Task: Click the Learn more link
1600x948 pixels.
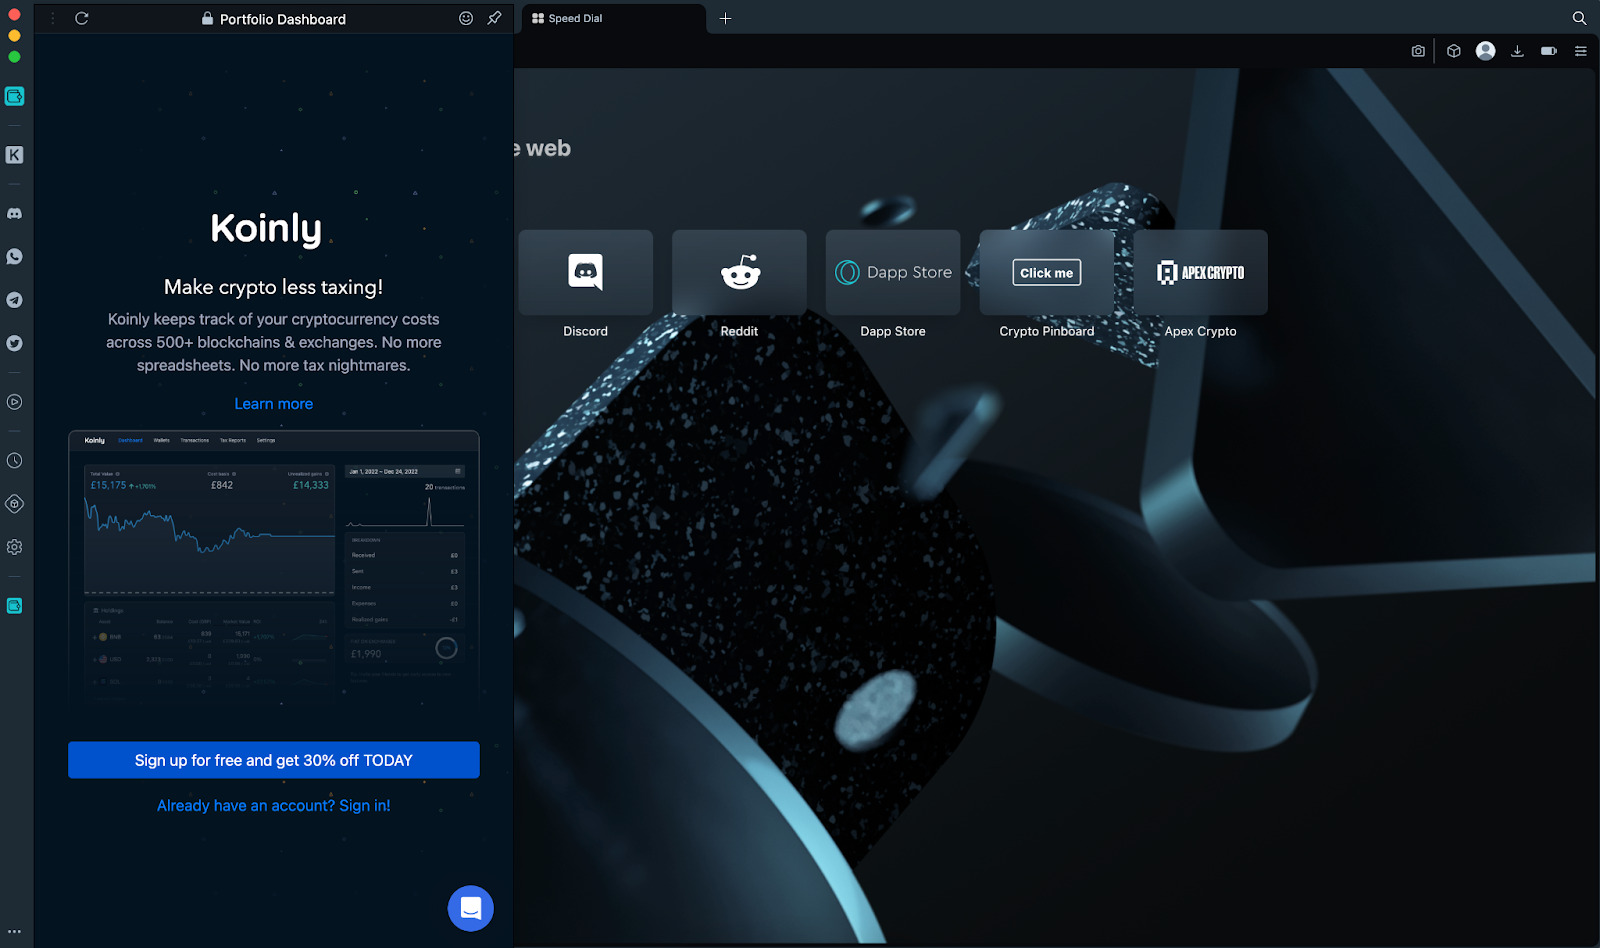Action: 274,404
